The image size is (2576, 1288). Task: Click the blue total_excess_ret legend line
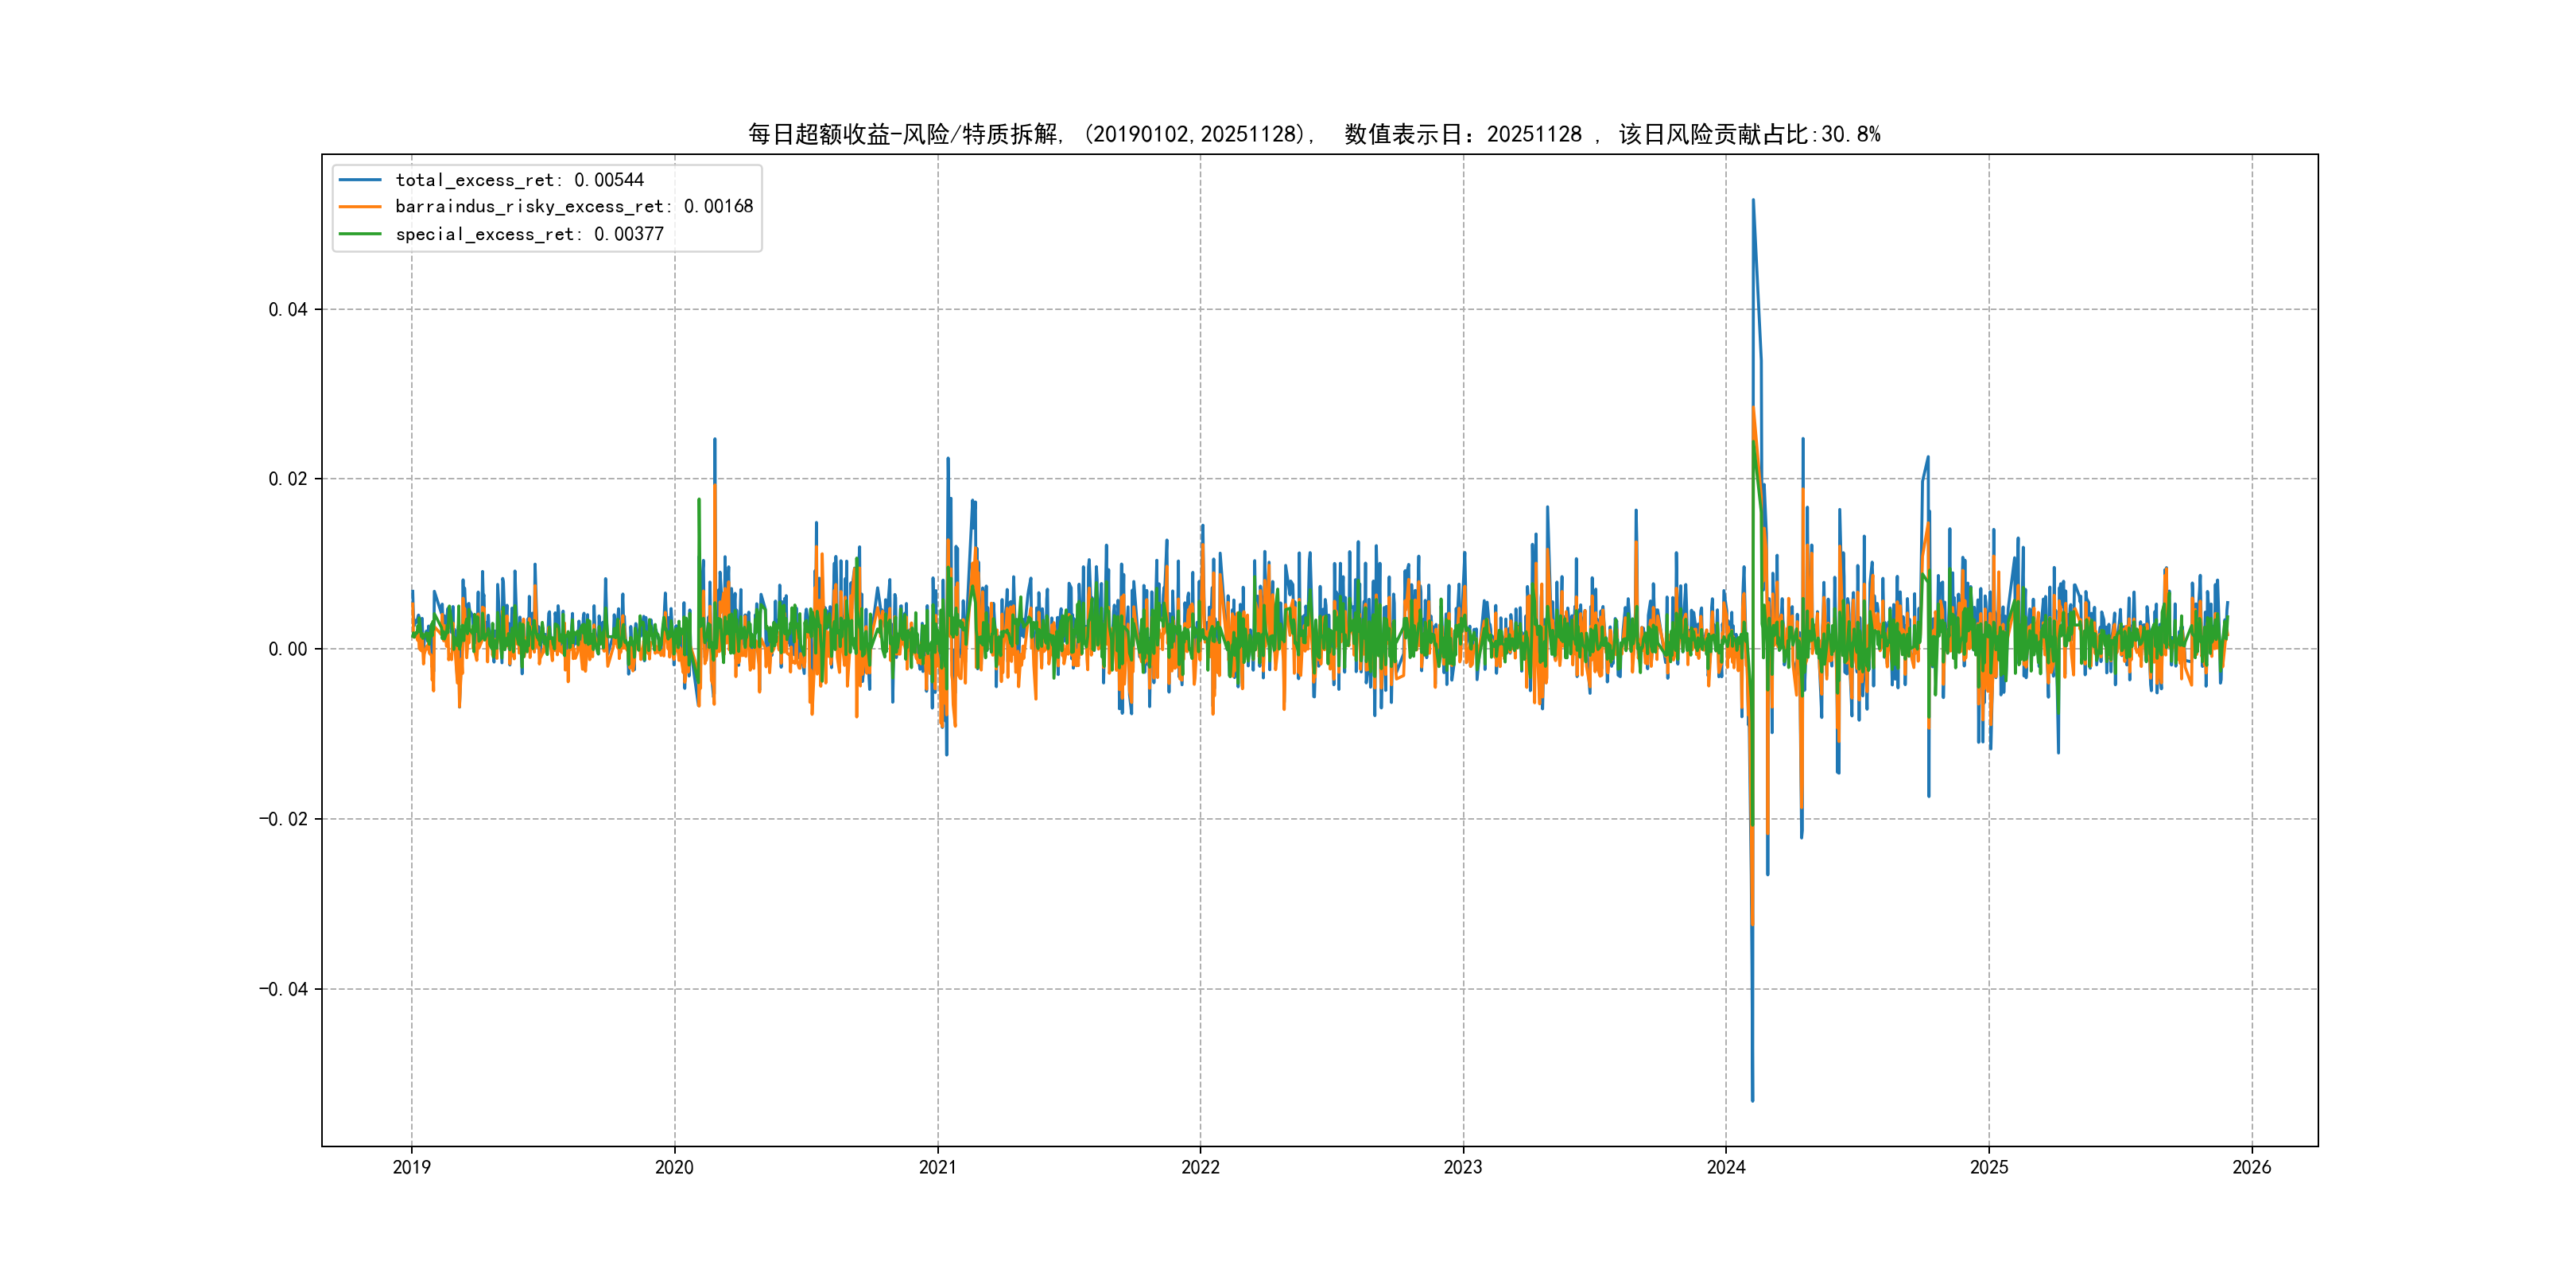click(x=360, y=180)
